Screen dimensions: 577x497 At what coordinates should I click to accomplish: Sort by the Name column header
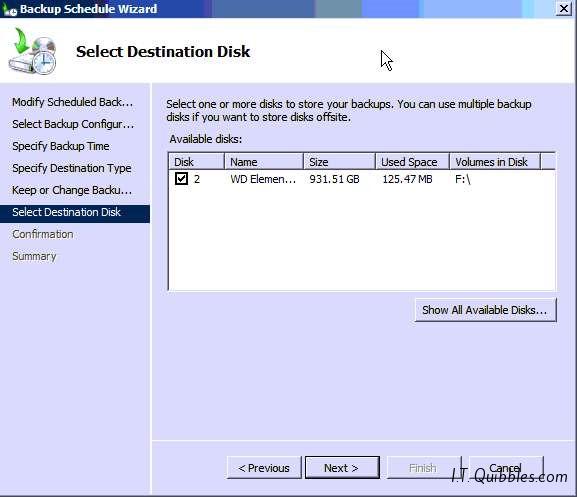[264, 162]
